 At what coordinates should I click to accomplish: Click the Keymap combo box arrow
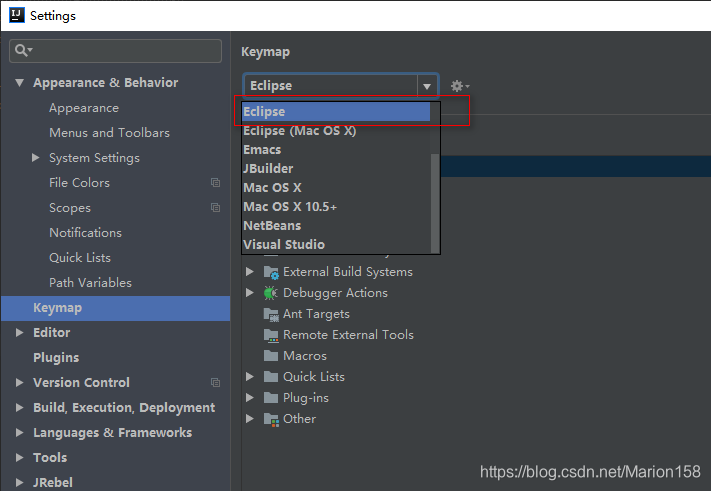(427, 86)
